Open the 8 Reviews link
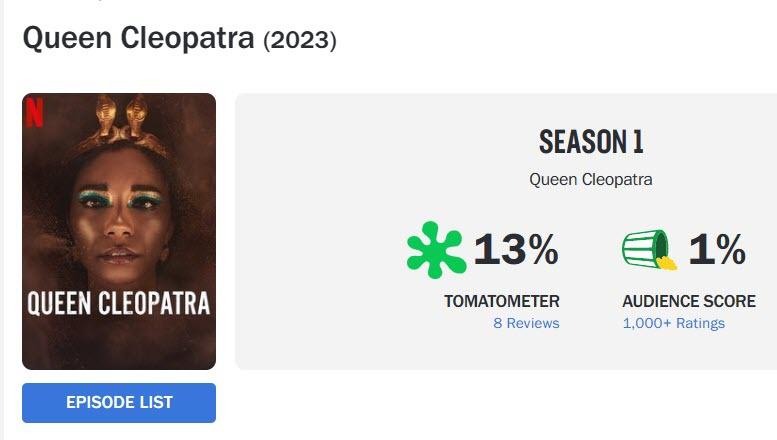777x440 pixels. coord(526,323)
